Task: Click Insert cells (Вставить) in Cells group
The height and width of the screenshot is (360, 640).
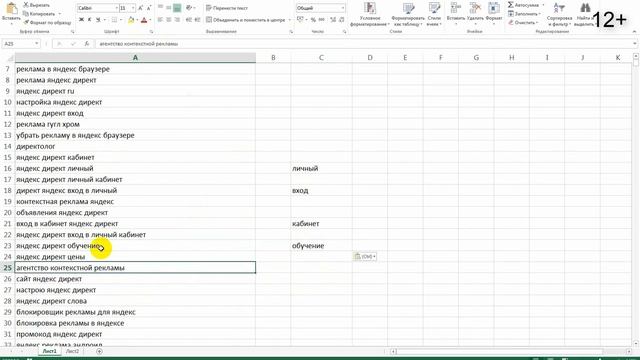Action: (x=456, y=12)
